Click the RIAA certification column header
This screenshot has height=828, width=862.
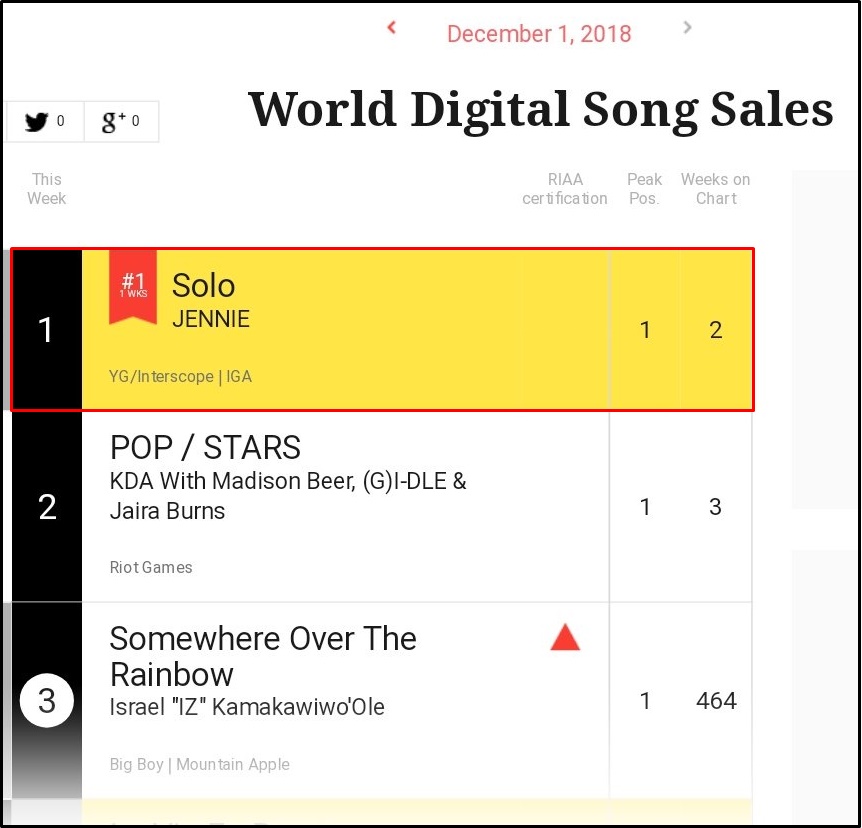pyautogui.click(x=564, y=189)
